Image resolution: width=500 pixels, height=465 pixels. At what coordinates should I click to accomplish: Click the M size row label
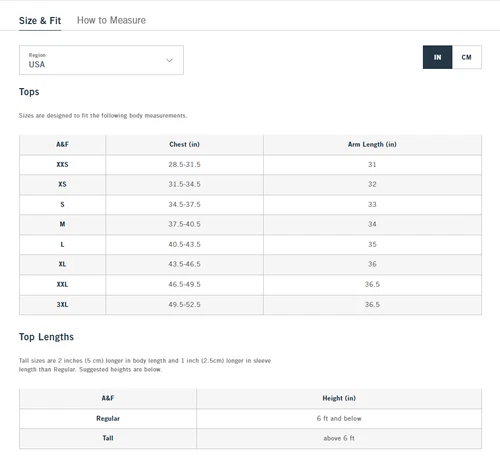(x=62, y=224)
